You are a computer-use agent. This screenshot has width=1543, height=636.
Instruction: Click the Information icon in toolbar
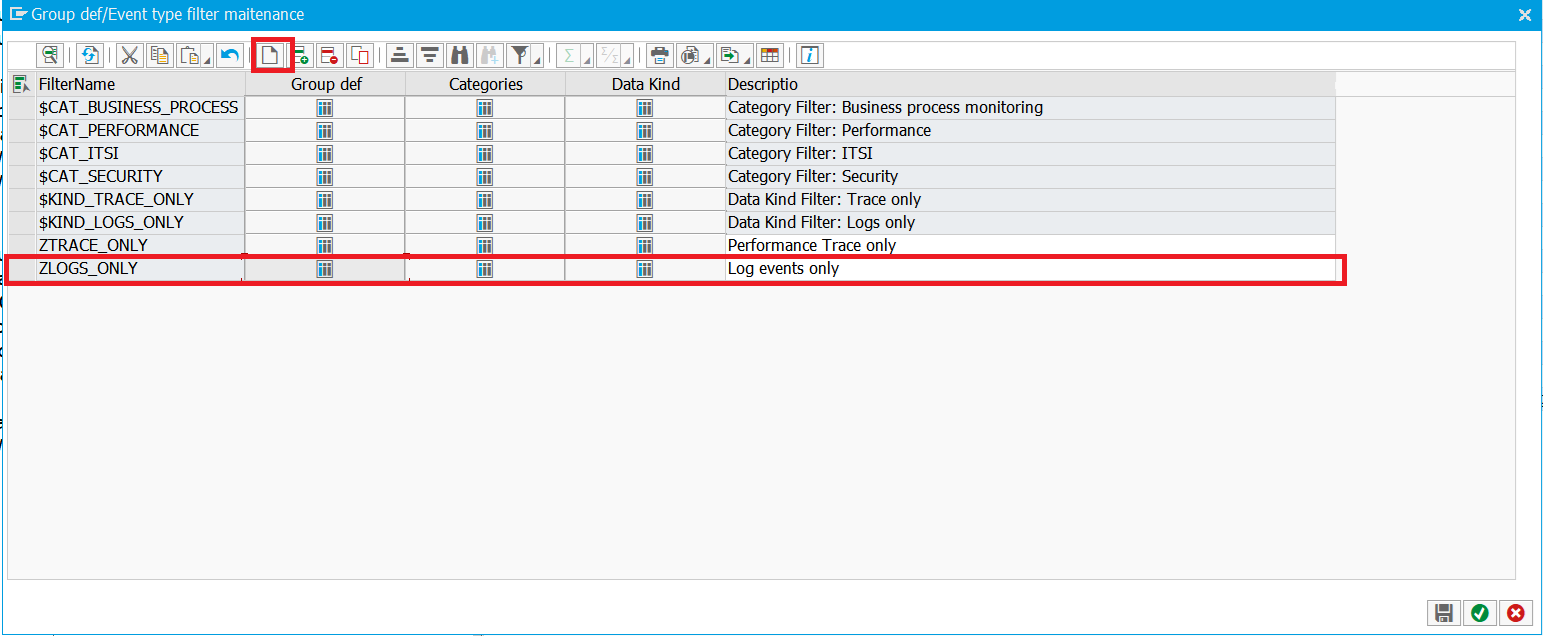tap(809, 55)
